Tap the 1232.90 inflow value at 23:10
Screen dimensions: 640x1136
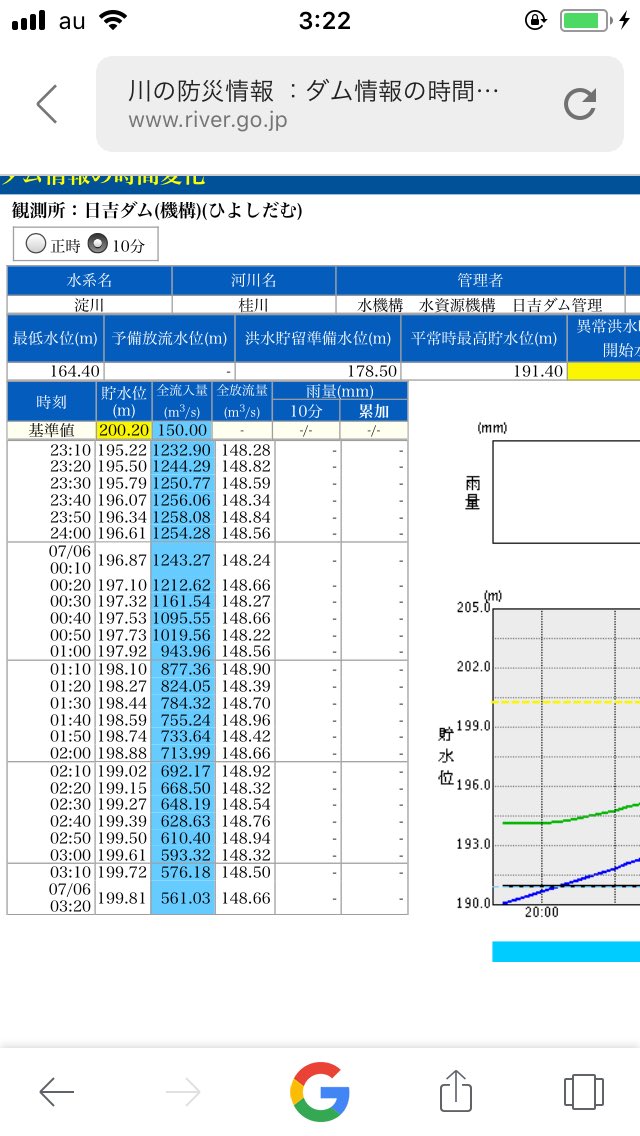(183, 451)
